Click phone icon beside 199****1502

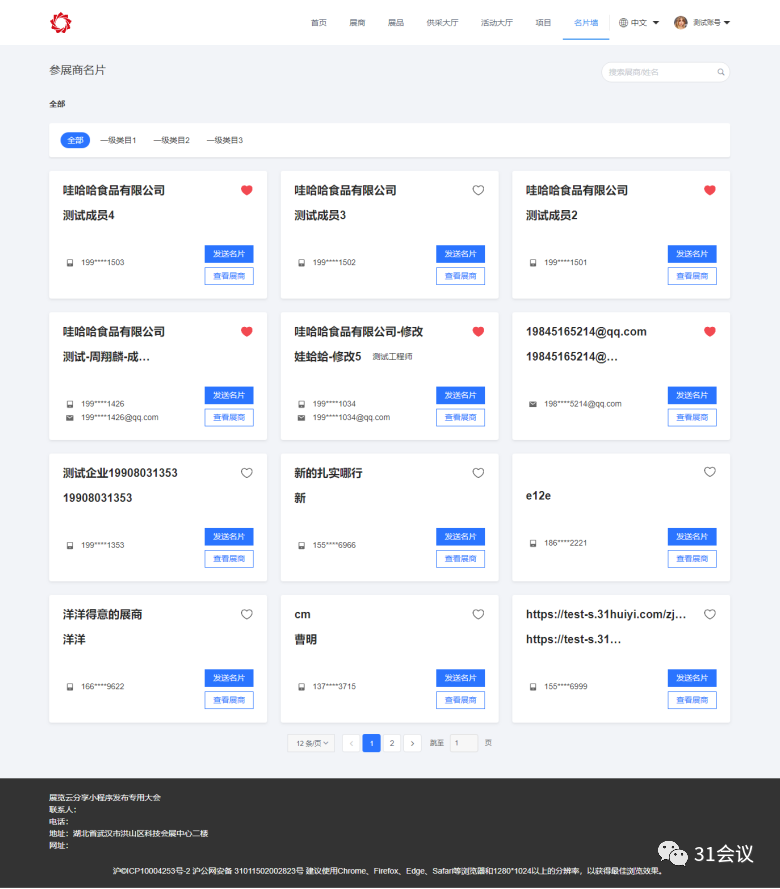click(x=302, y=263)
